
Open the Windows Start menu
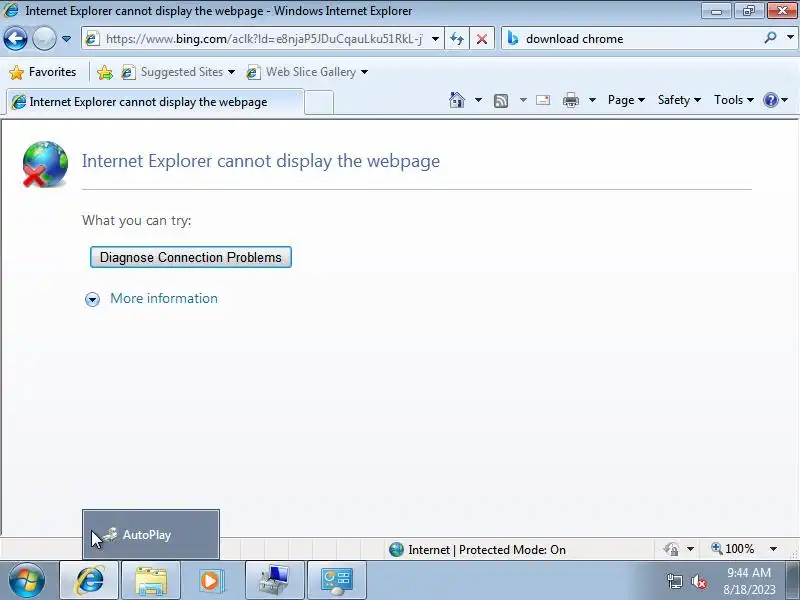click(26, 581)
